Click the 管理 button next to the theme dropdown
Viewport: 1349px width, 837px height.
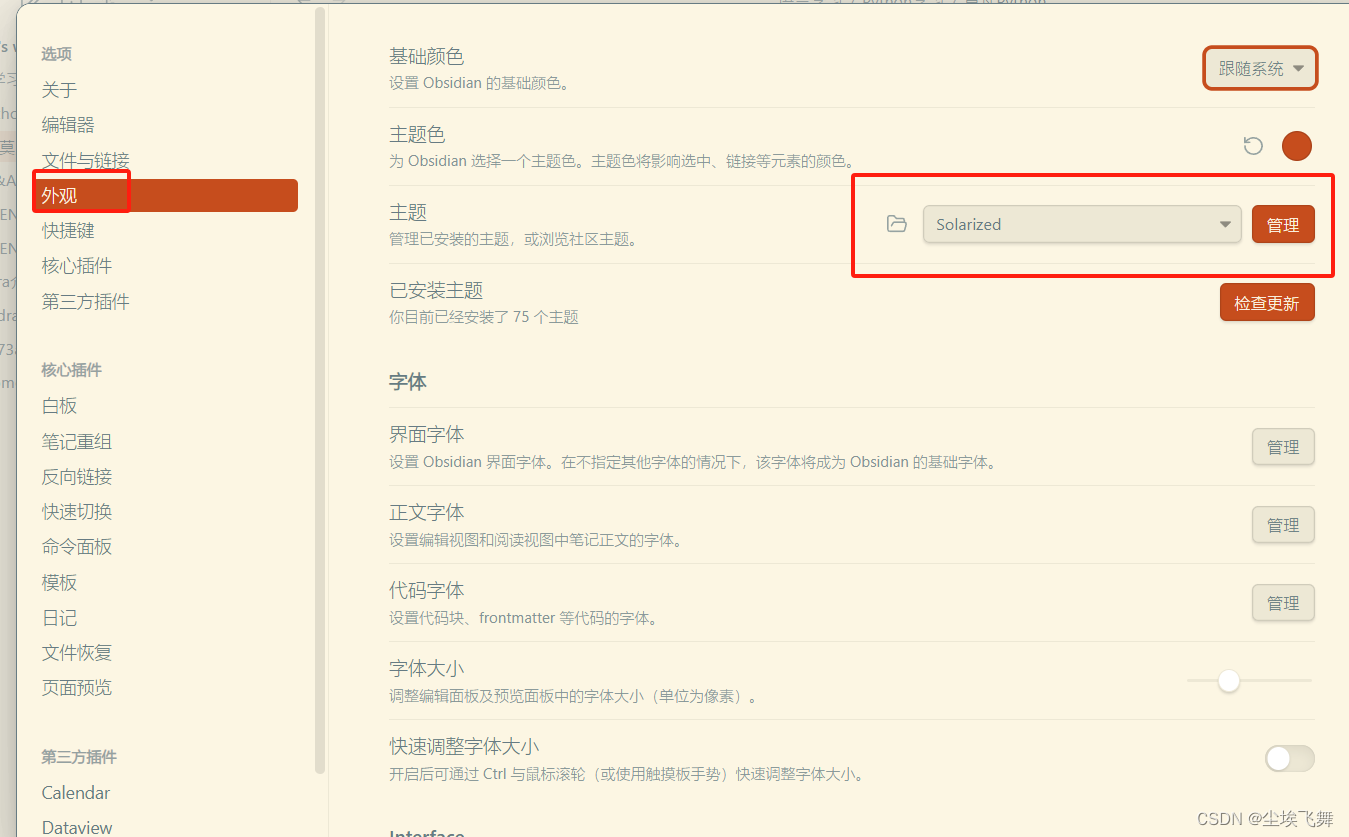1283,225
